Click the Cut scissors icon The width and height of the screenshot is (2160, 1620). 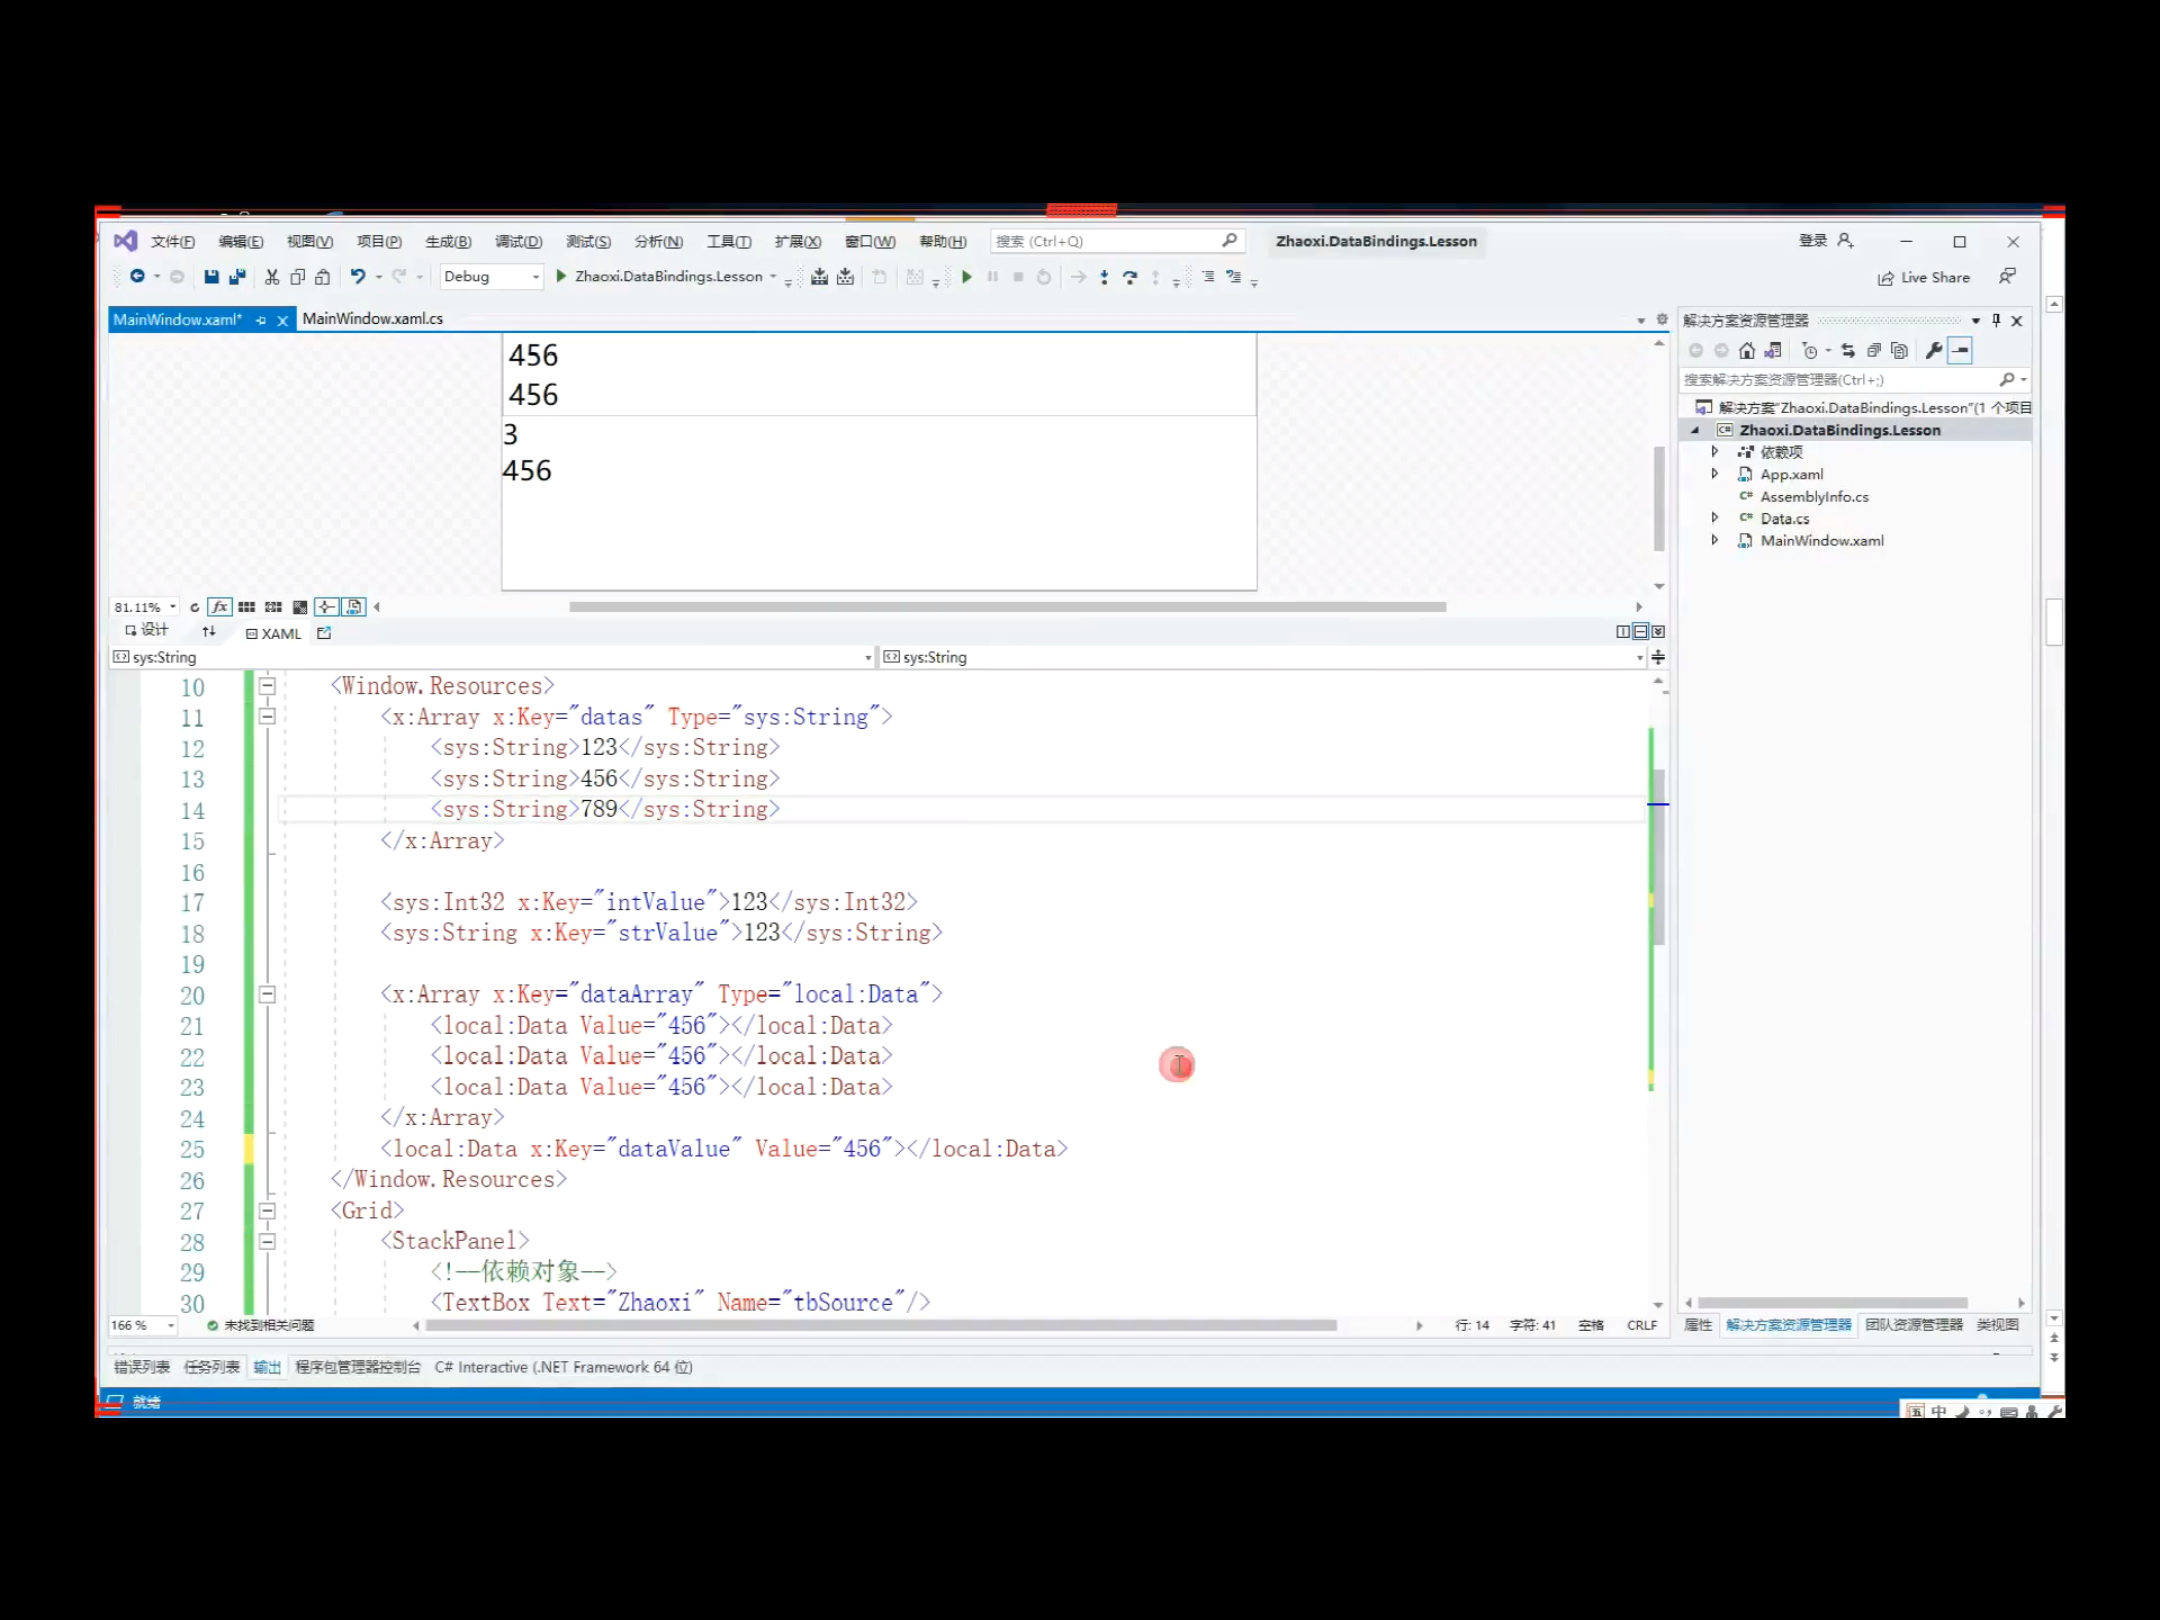tap(271, 277)
